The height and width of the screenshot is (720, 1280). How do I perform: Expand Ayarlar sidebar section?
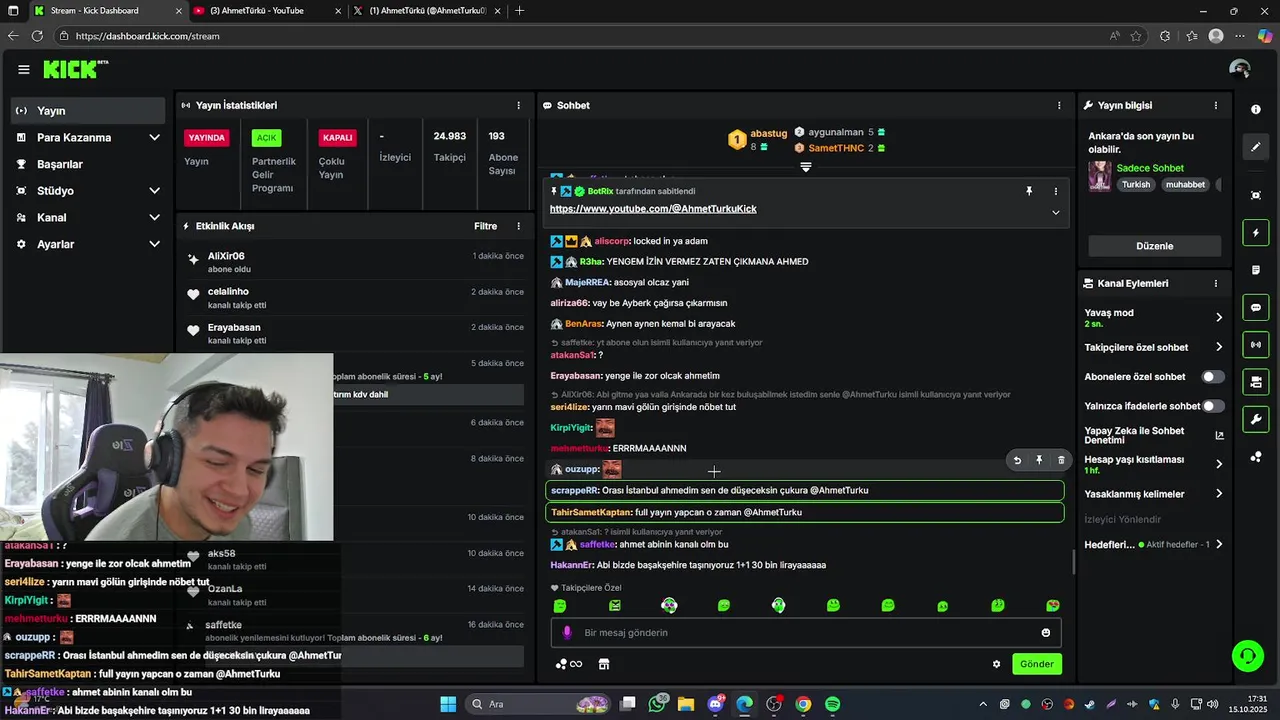pyautogui.click(x=154, y=244)
